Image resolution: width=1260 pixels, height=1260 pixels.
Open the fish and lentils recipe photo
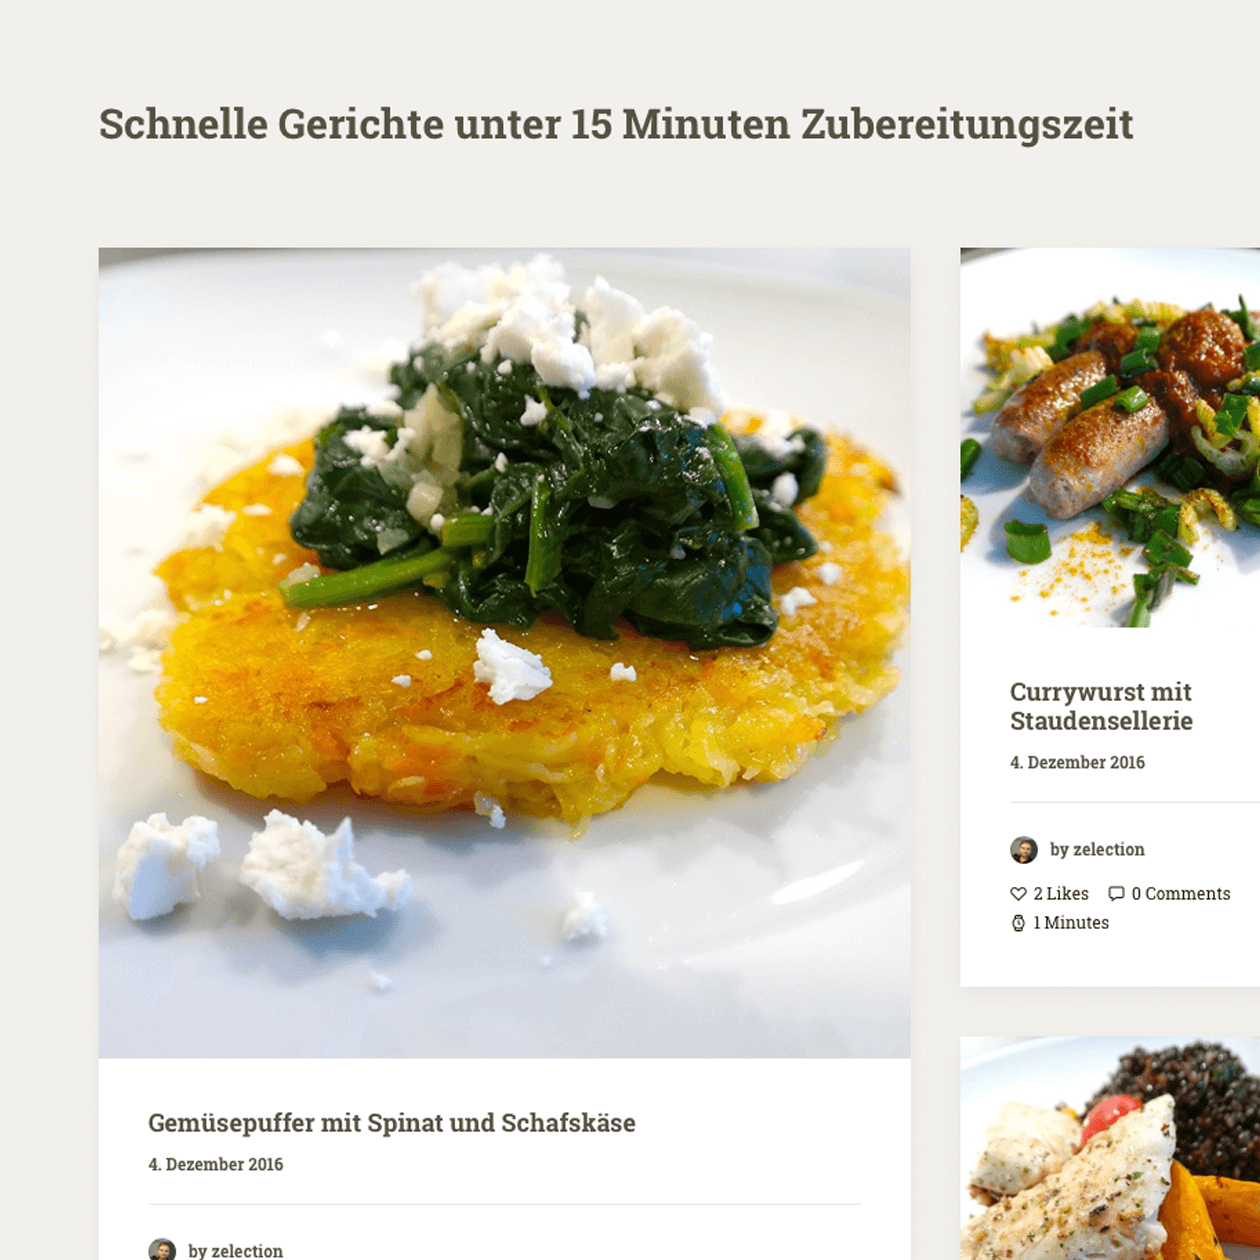[1110, 1148]
